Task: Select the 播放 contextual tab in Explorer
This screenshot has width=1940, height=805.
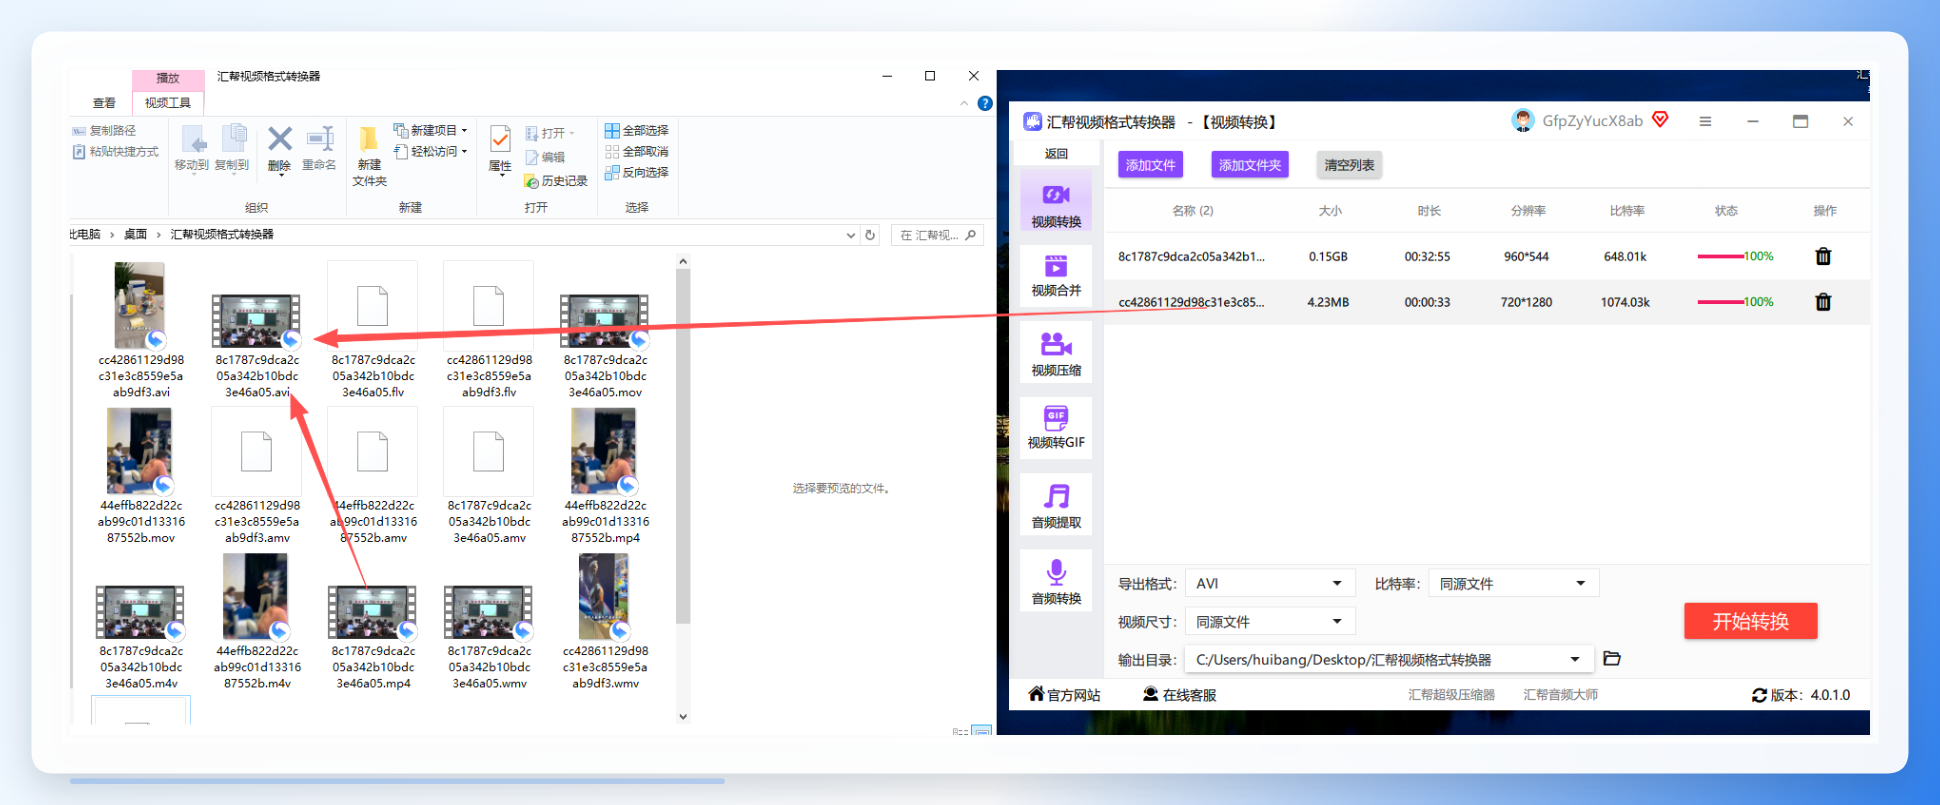Action: coord(168,79)
